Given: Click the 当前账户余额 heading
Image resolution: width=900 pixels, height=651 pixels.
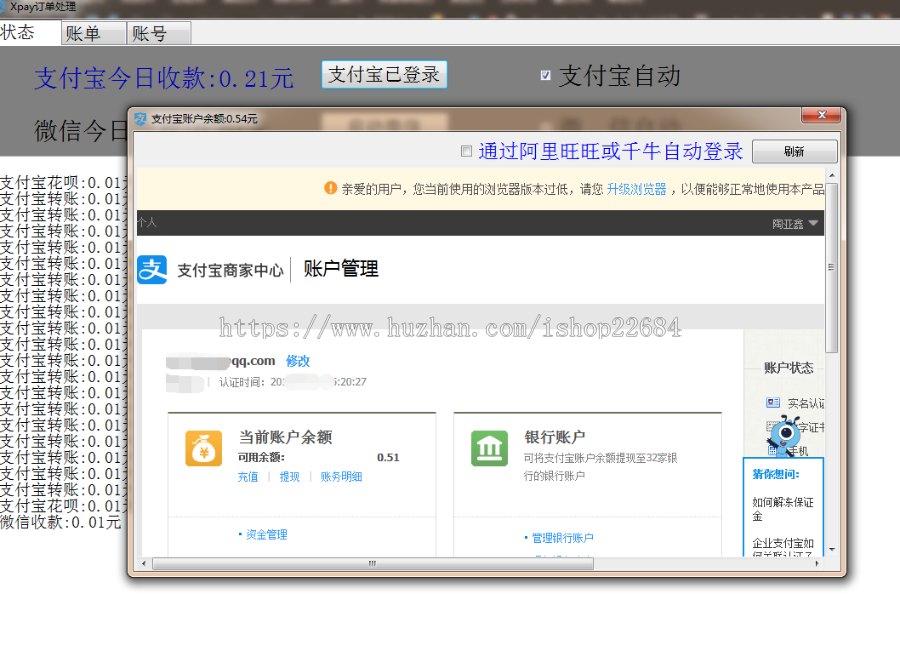Looking at the screenshot, I should pos(285,437).
